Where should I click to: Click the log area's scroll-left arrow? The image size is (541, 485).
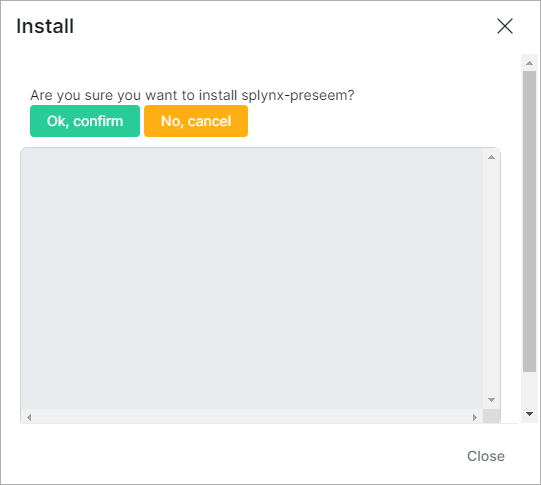click(29, 417)
